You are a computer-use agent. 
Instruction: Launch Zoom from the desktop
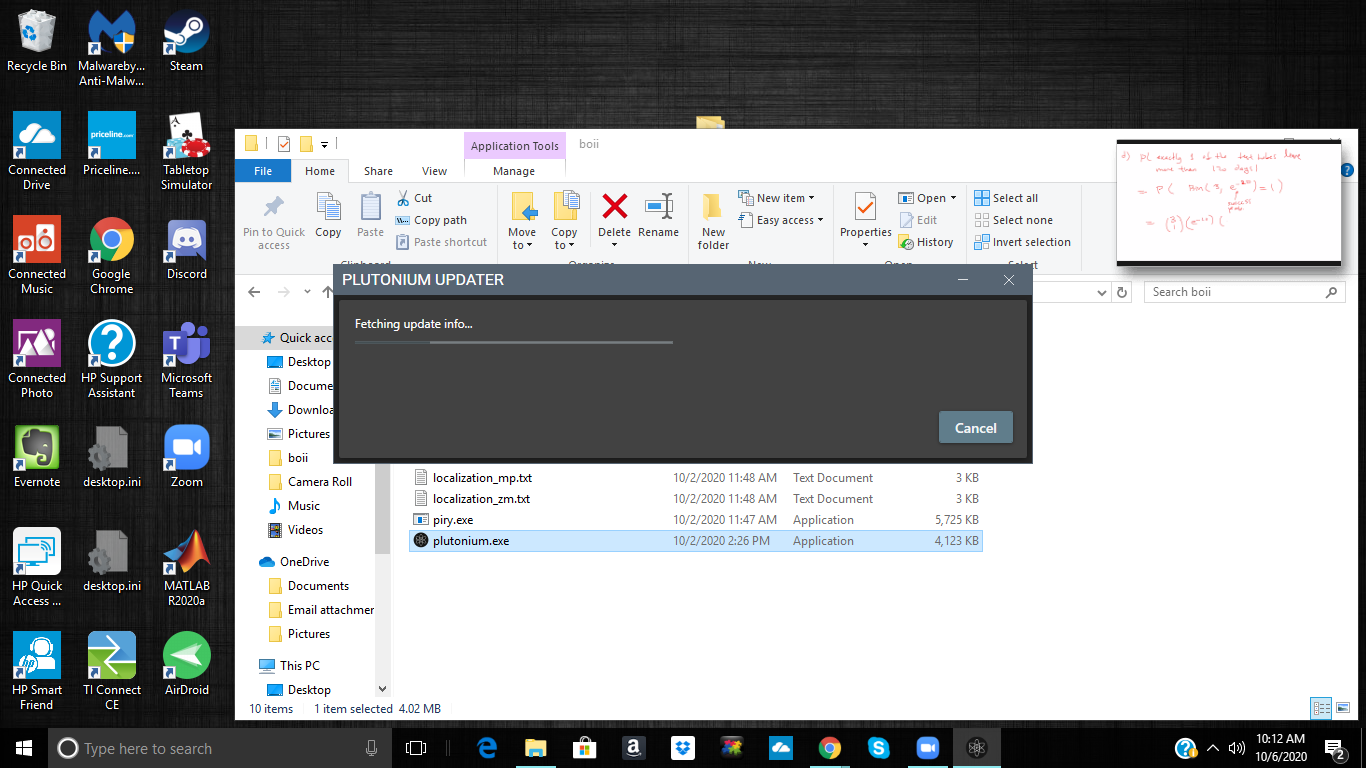pos(186,457)
